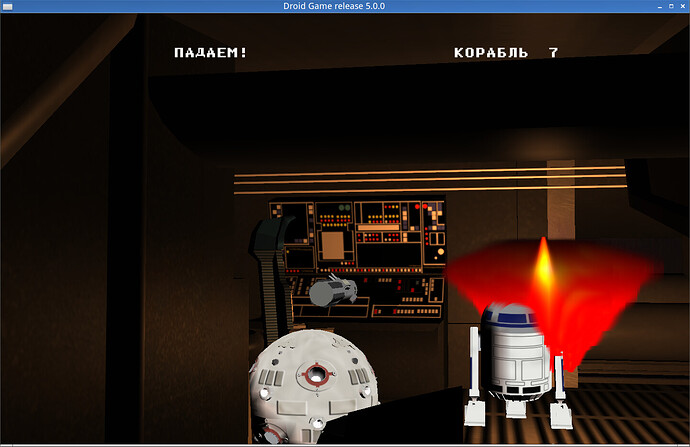Click the ship counter number 7
Viewport: 690px width, 447px height.
pos(553,53)
